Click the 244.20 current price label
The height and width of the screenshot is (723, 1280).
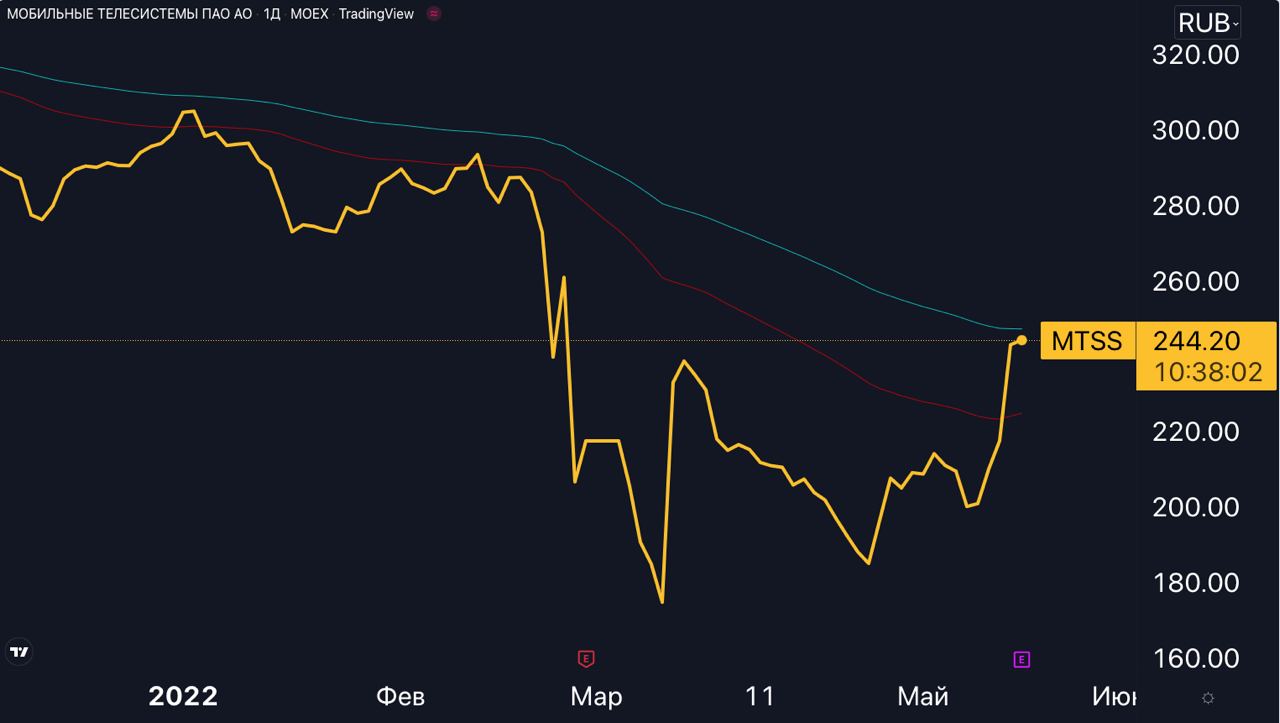(x=1196, y=341)
